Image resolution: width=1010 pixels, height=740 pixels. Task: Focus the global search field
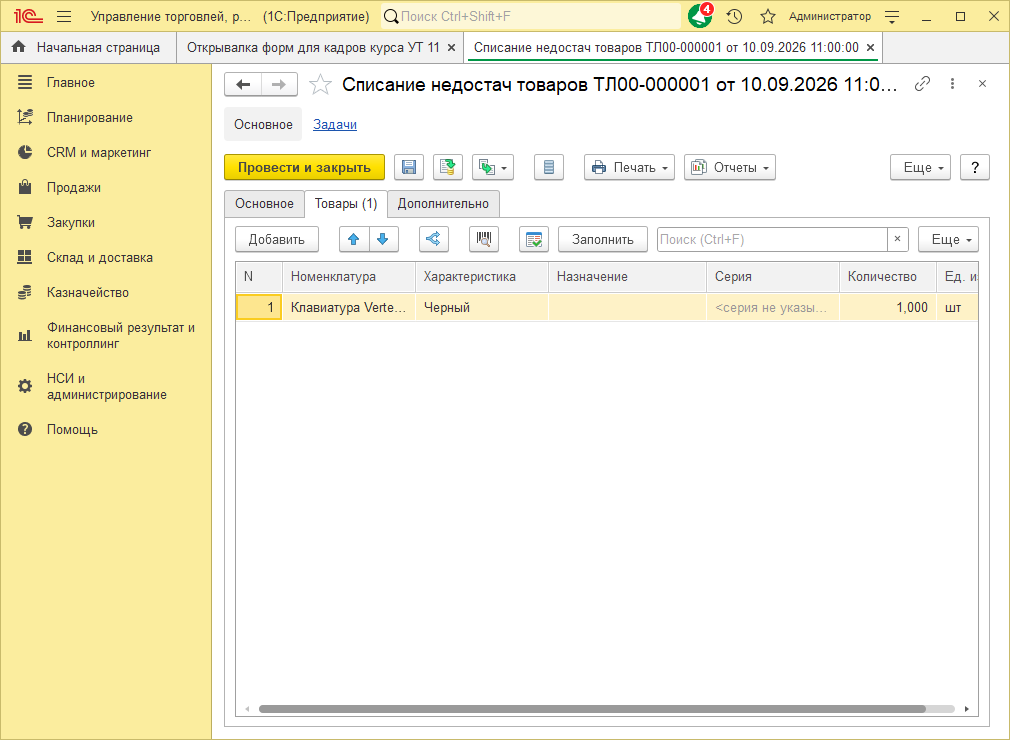point(531,17)
